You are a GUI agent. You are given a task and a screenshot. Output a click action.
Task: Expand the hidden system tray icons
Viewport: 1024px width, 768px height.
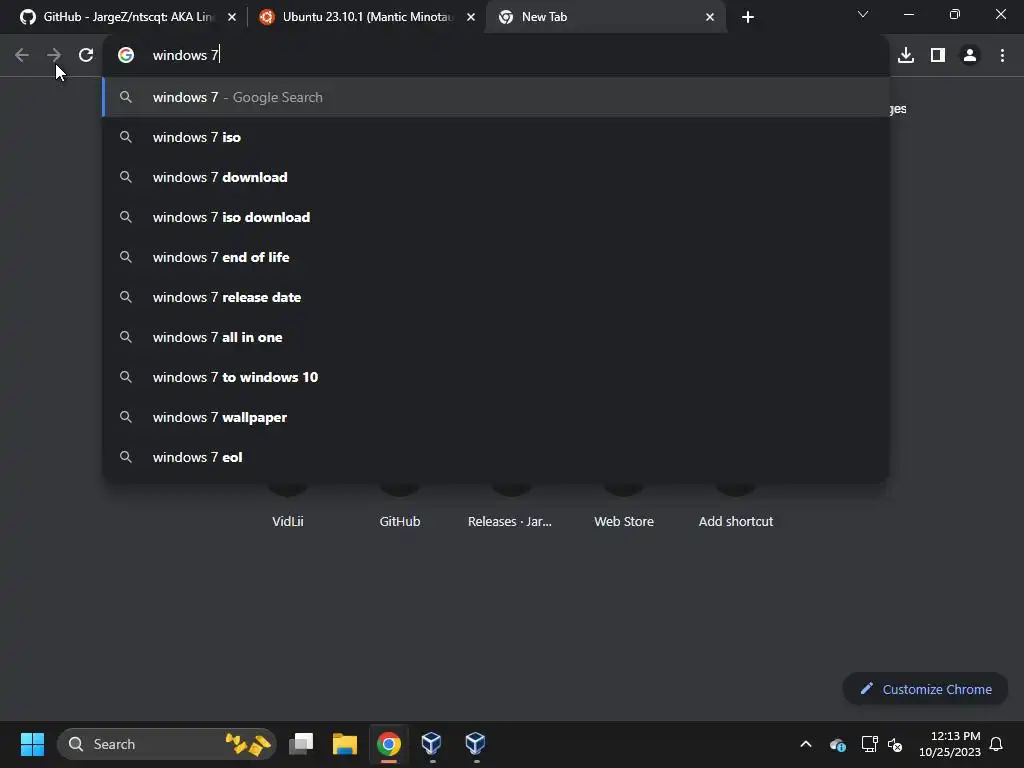click(x=806, y=744)
